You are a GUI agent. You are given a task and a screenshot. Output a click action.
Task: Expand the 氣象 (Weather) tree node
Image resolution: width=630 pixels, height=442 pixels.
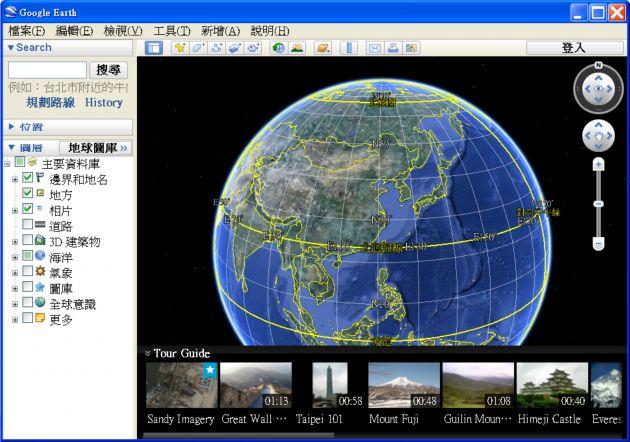tap(14, 272)
